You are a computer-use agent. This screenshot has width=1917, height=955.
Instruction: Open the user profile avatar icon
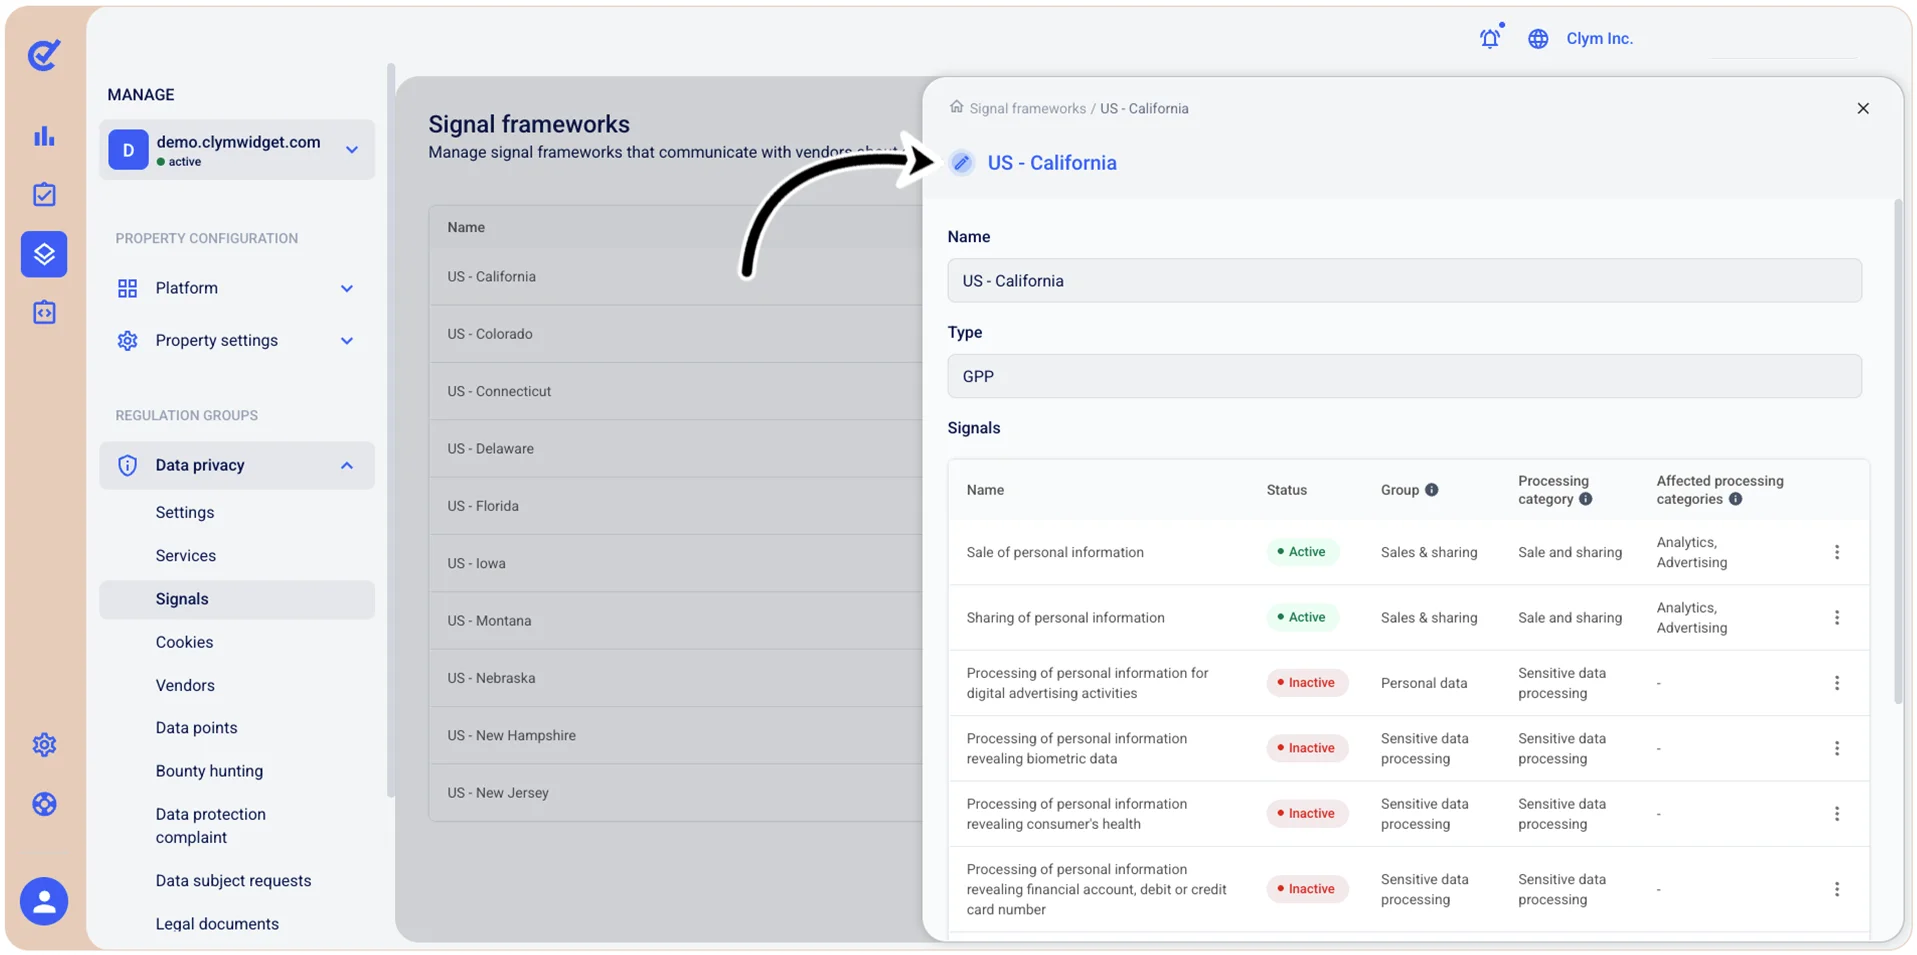pos(44,901)
